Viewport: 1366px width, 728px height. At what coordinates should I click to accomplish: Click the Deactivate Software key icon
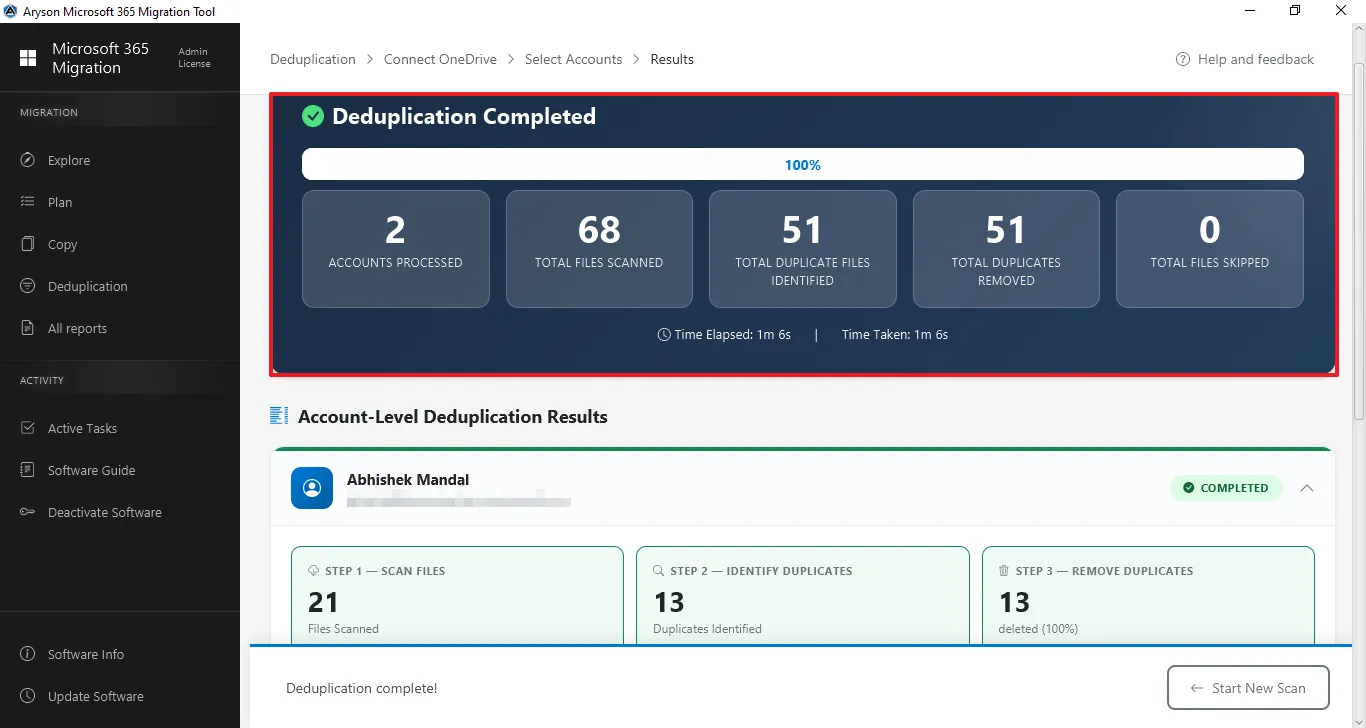(x=28, y=512)
